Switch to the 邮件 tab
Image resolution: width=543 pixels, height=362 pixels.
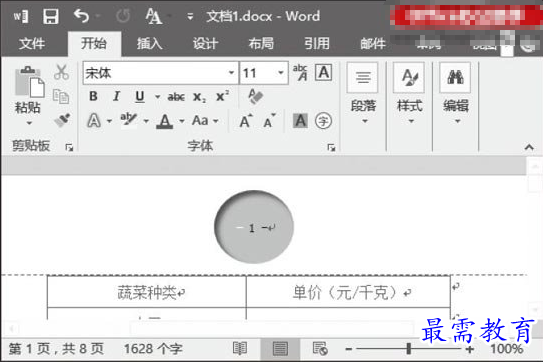tap(373, 44)
